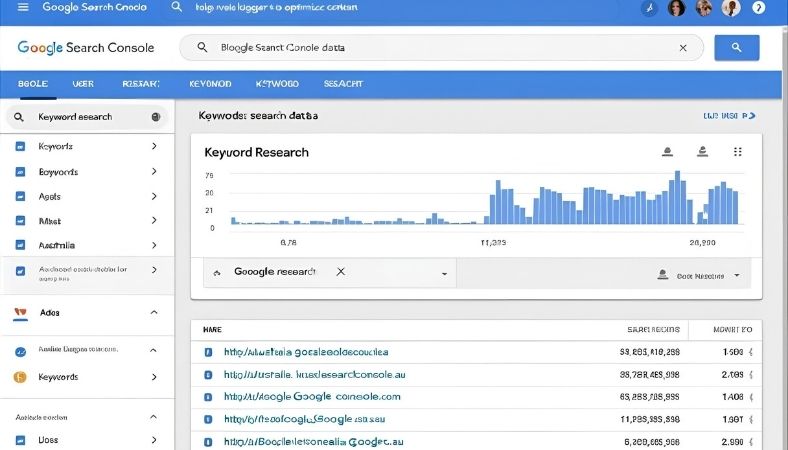The height and width of the screenshot is (450, 788).
Task: Expand the Australia row chevron
Action: click(x=154, y=245)
